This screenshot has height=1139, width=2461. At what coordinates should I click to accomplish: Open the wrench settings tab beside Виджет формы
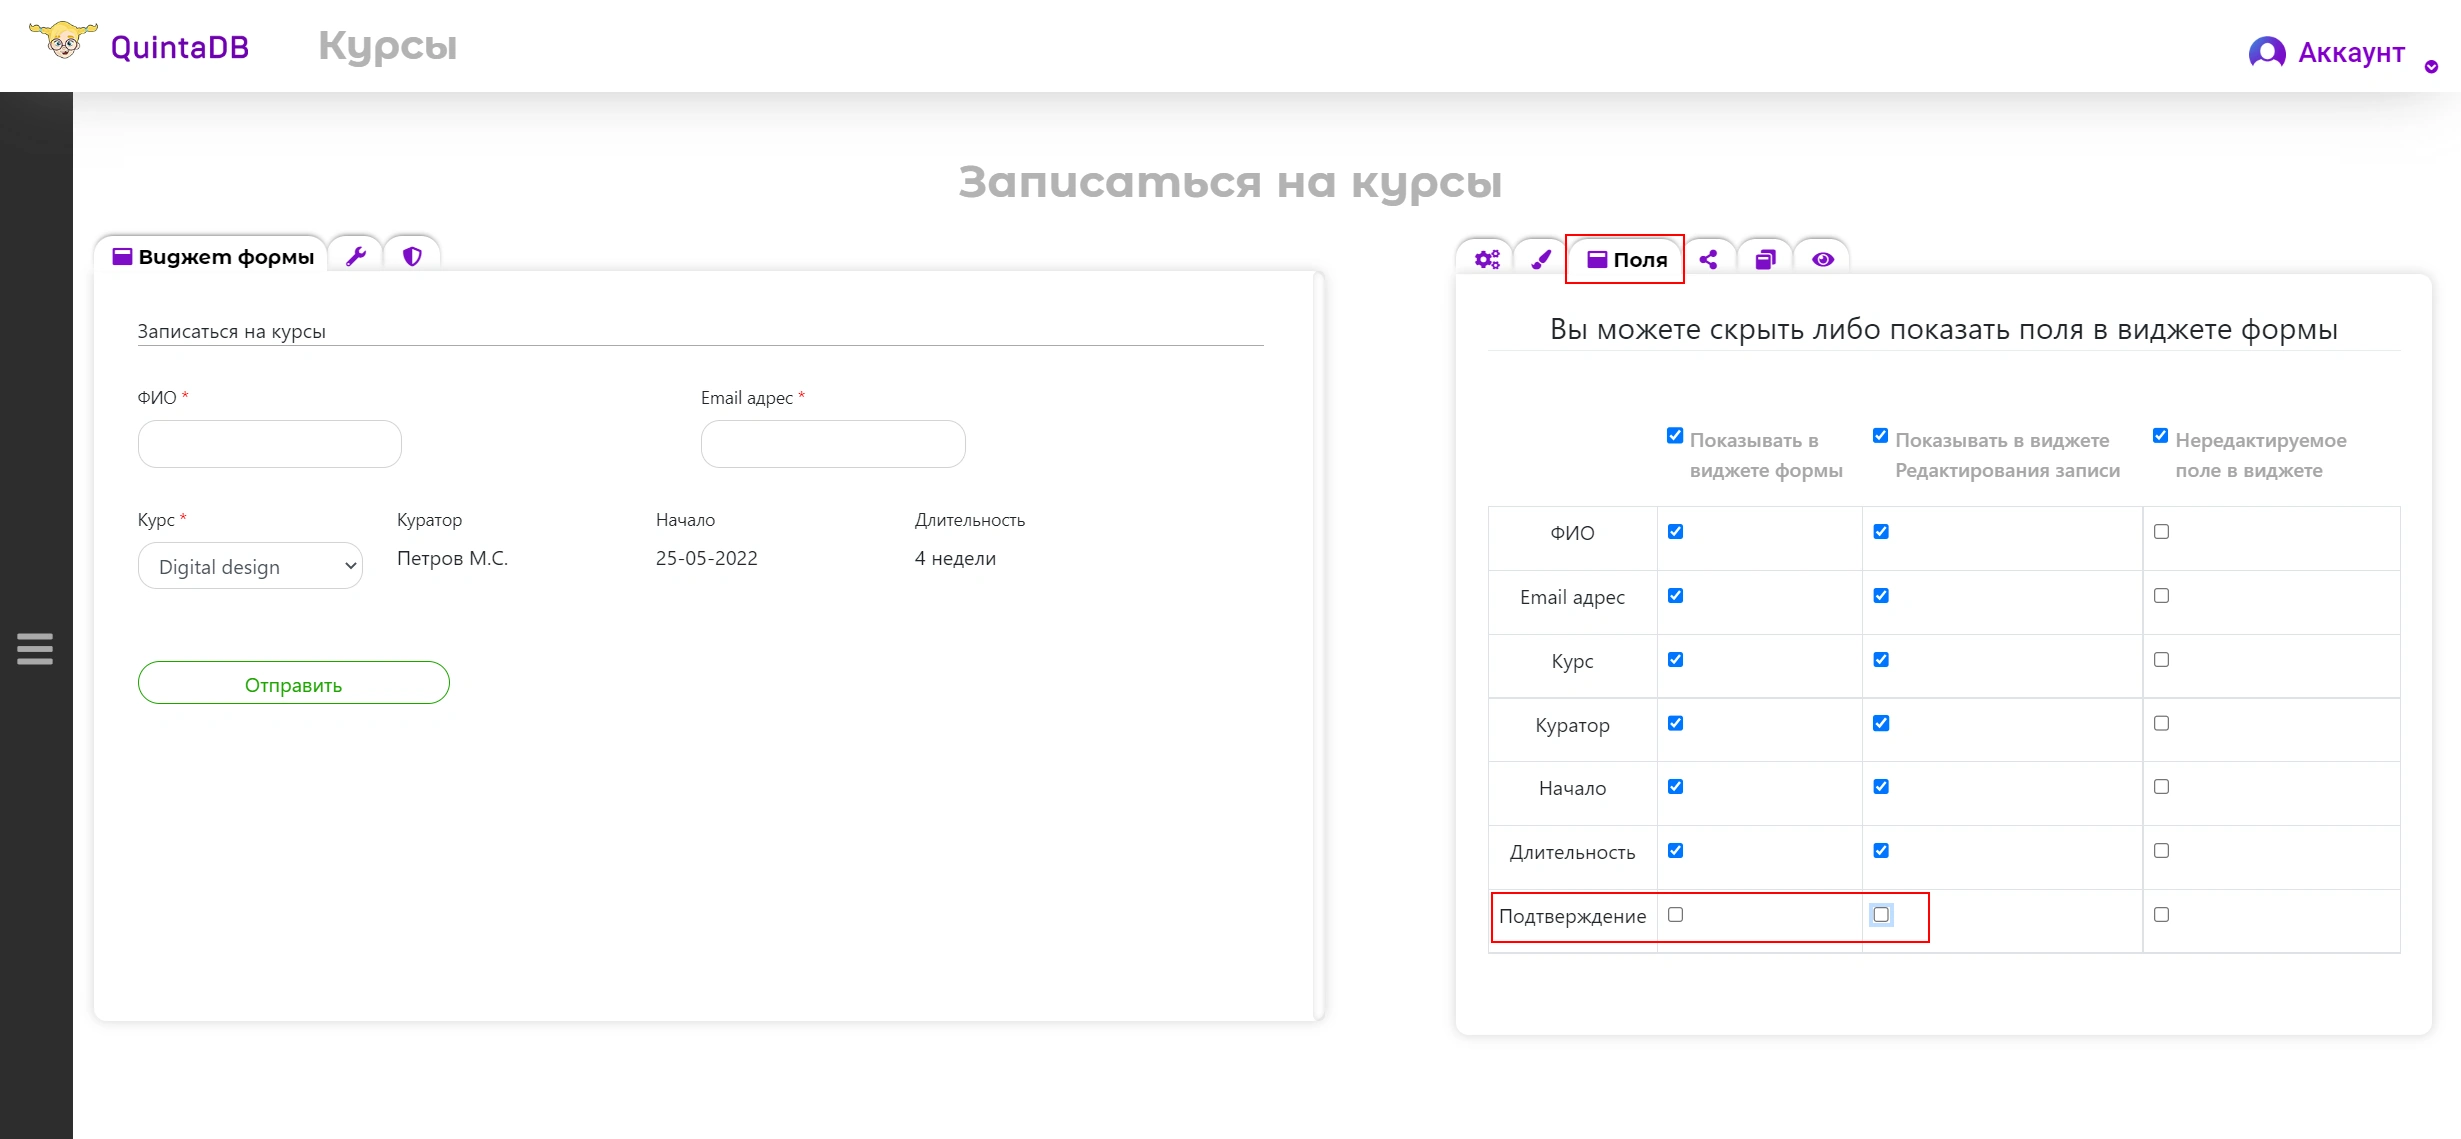pos(356,256)
